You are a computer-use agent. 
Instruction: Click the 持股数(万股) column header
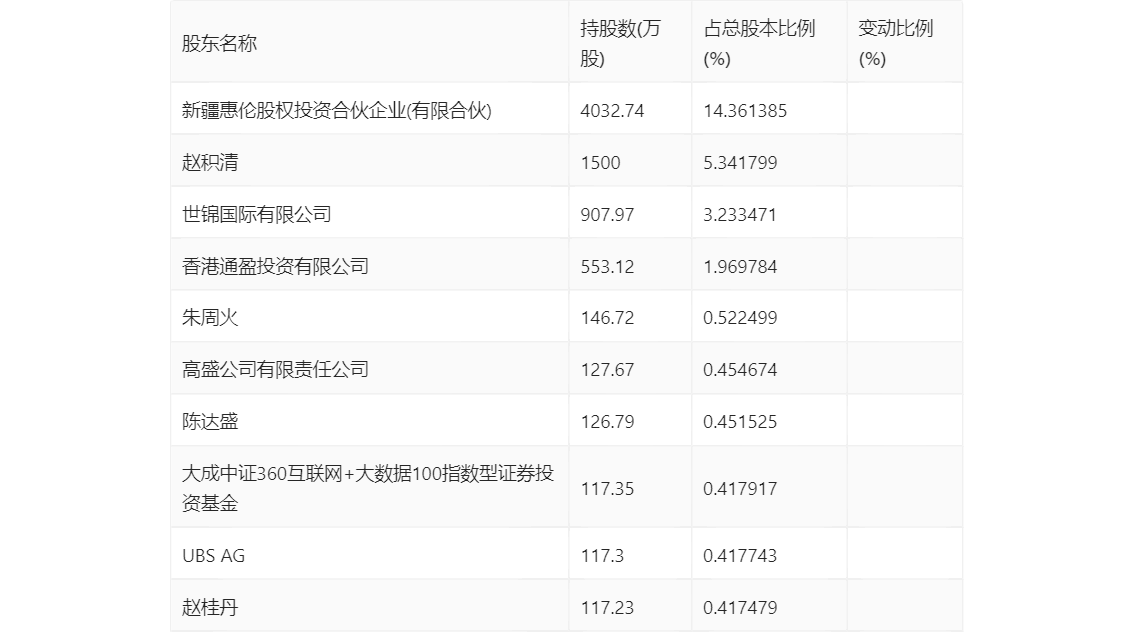point(621,43)
